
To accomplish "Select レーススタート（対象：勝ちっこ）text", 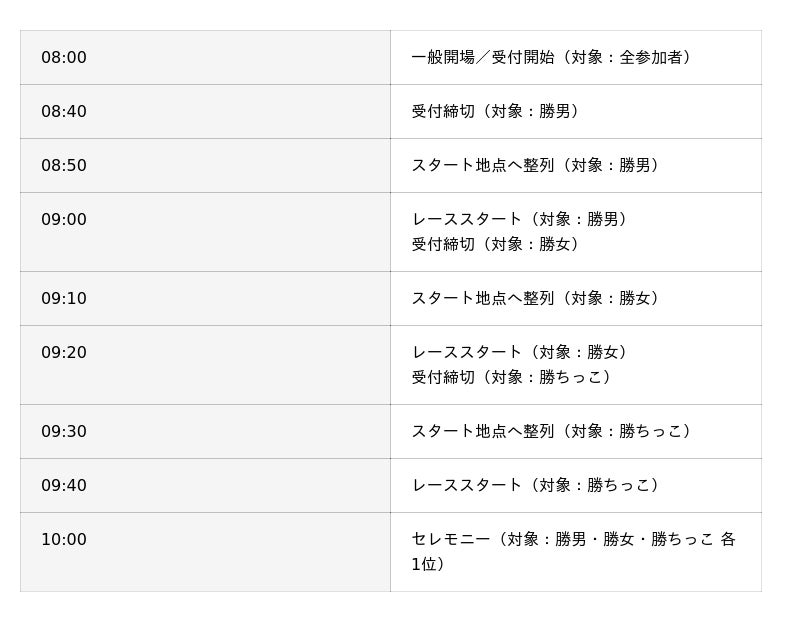I will pyautogui.click(x=538, y=486).
